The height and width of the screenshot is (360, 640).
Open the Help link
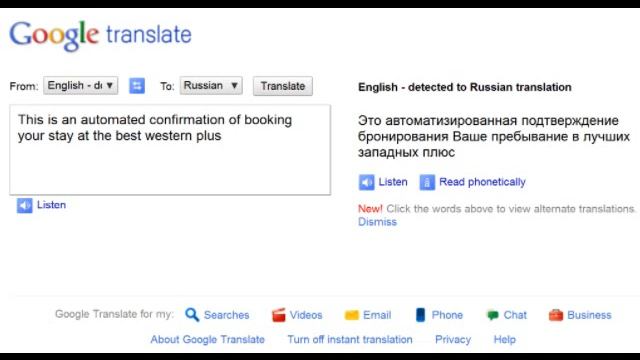[x=504, y=340]
